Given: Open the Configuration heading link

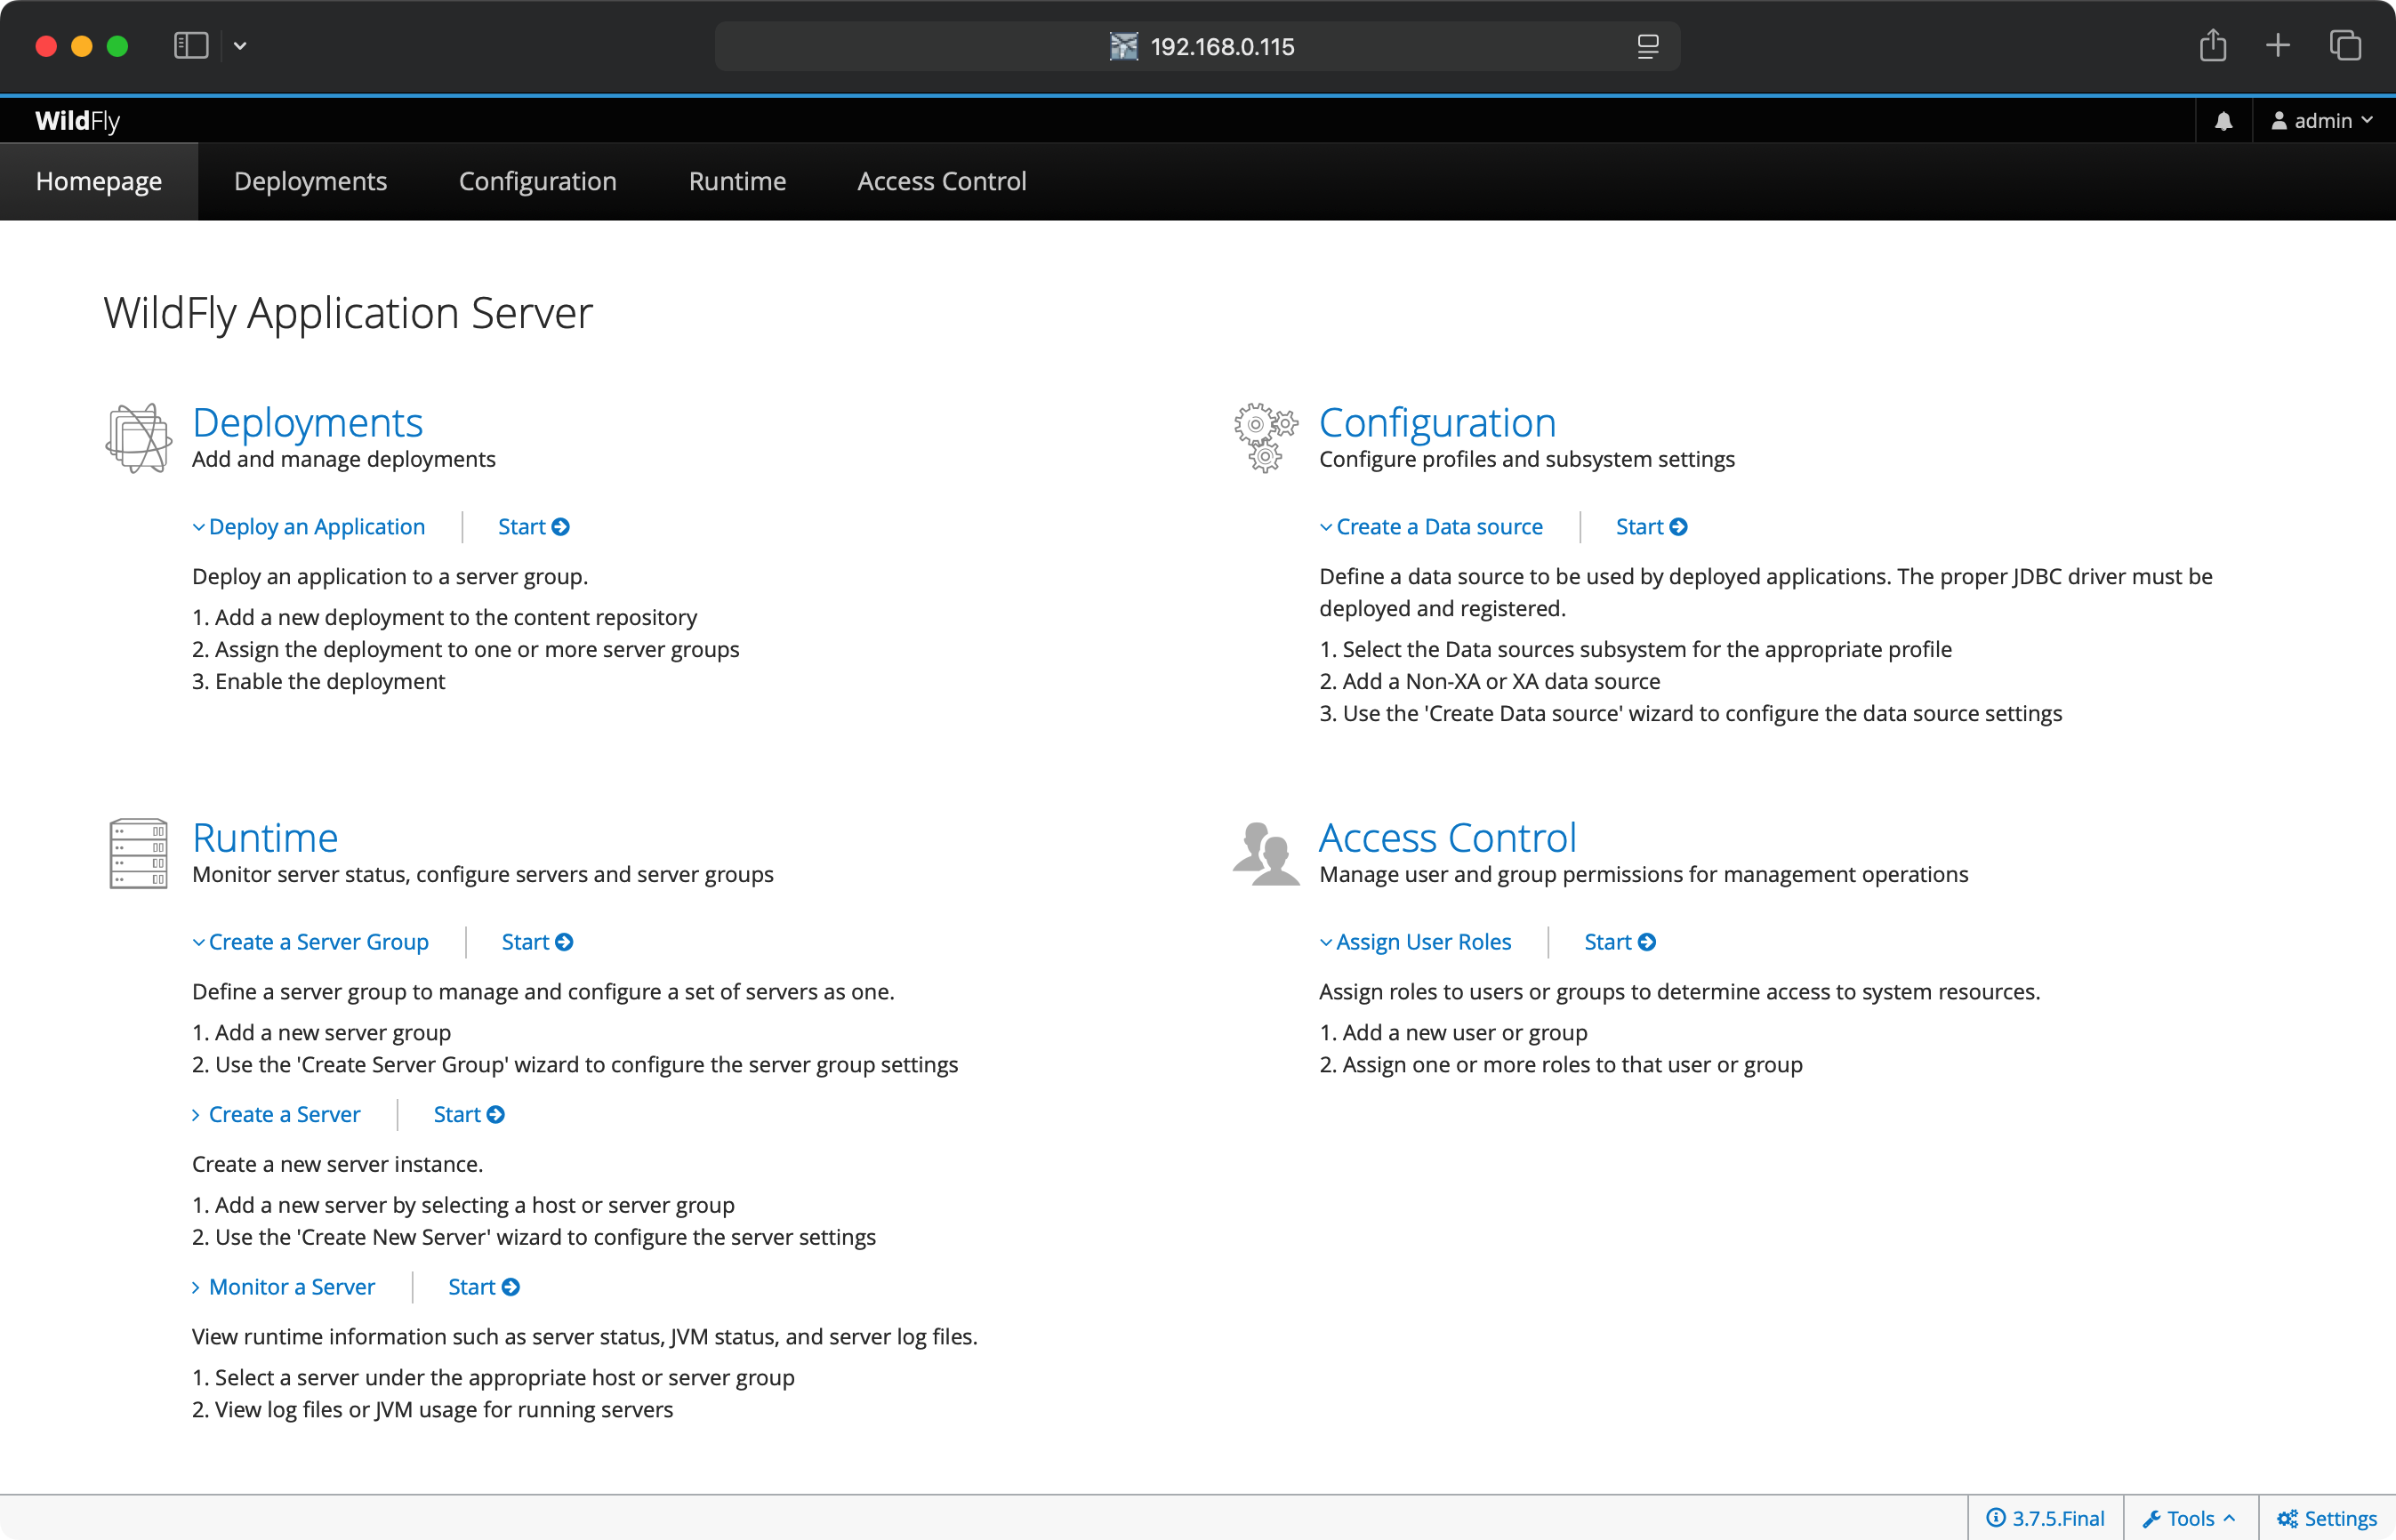Looking at the screenshot, I should [1438, 422].
